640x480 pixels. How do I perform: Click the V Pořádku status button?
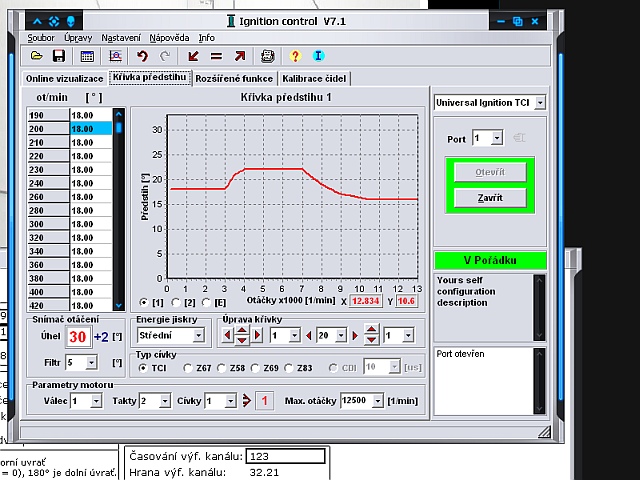(490, 260)
